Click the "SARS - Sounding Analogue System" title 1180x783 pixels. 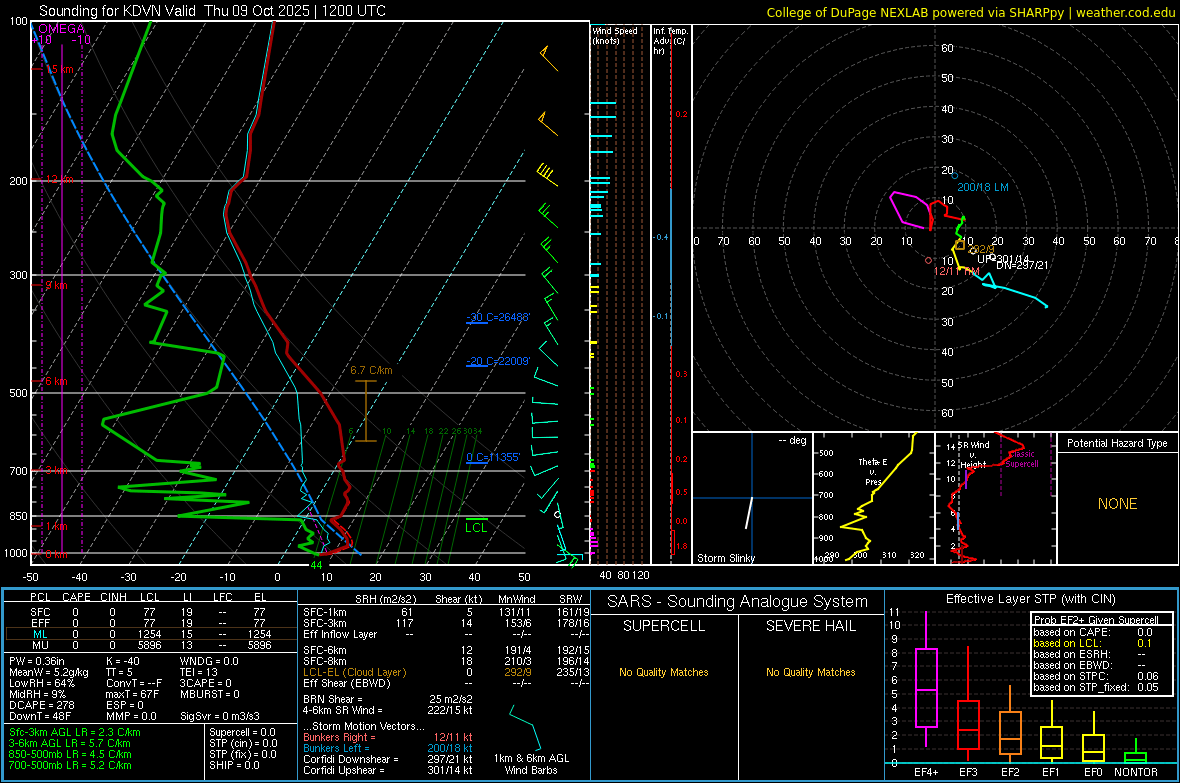pos(738,602)
